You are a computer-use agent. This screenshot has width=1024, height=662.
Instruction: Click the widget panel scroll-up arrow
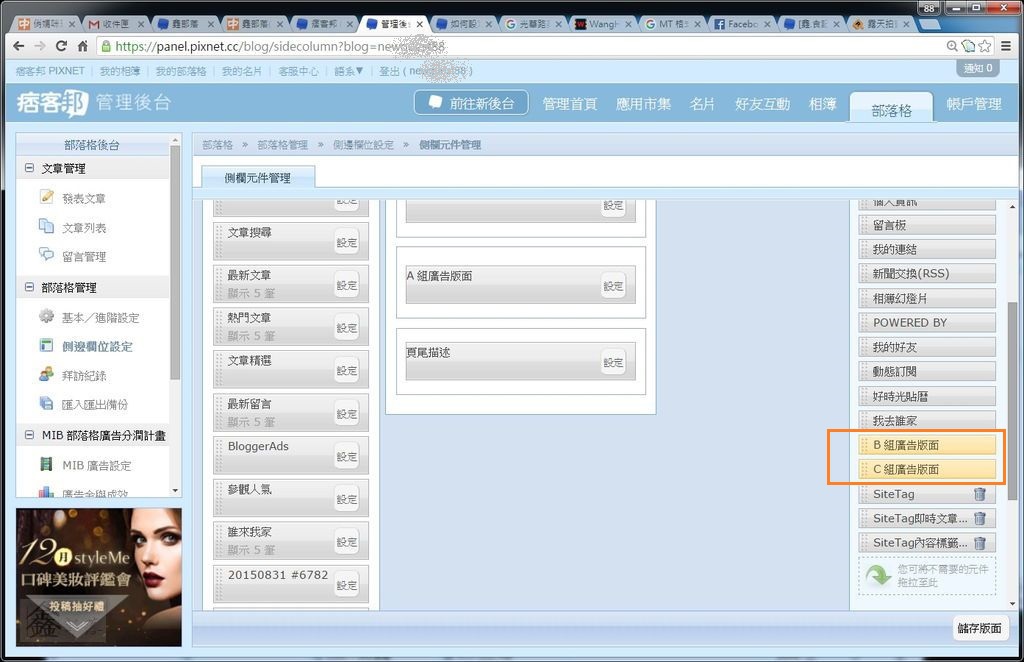coord(1012,206)
